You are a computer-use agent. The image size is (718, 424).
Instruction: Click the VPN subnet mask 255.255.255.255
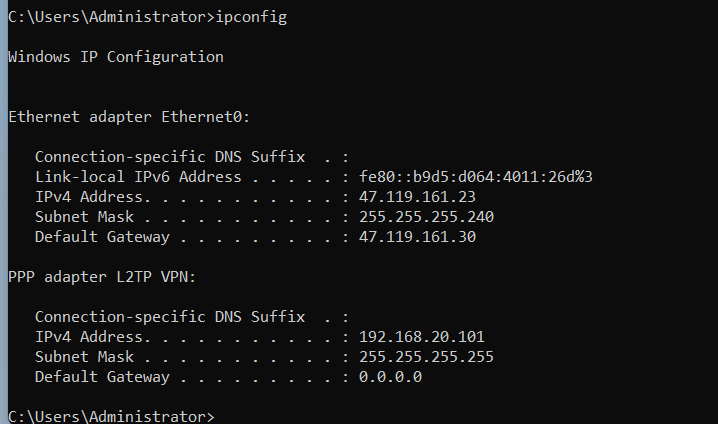point(426,357)
